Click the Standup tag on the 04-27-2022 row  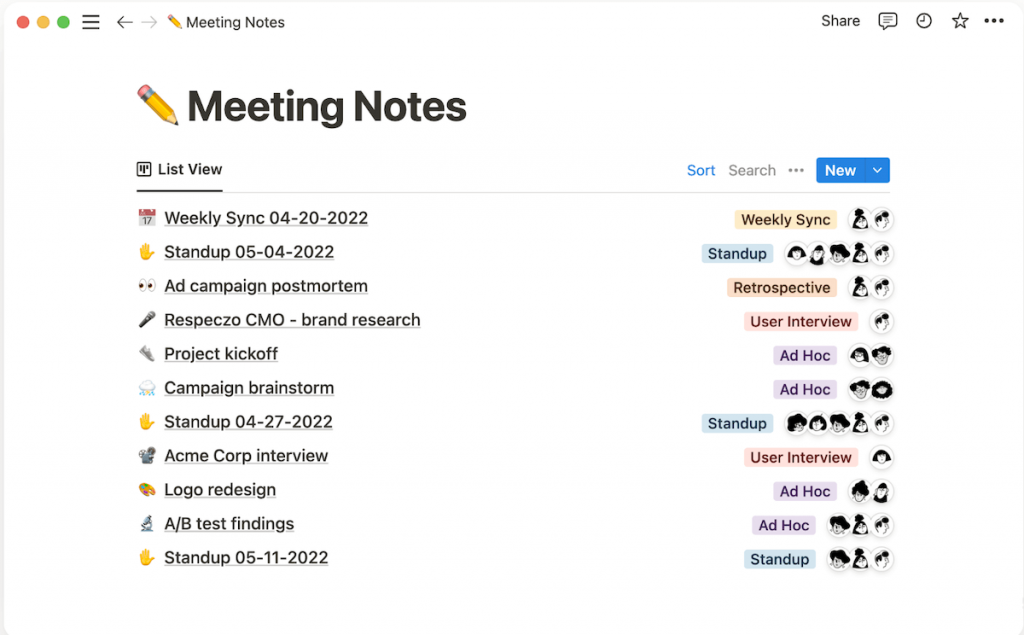737,422
